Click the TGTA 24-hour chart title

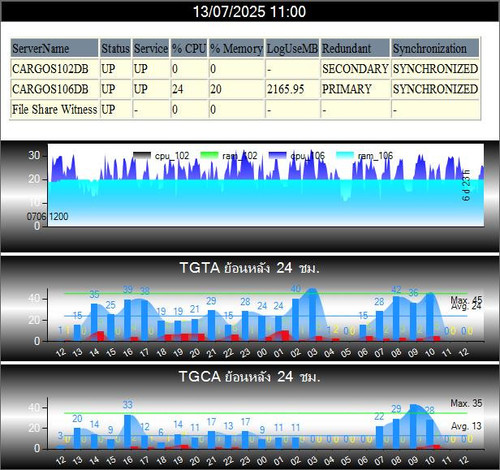click(249, 268)
